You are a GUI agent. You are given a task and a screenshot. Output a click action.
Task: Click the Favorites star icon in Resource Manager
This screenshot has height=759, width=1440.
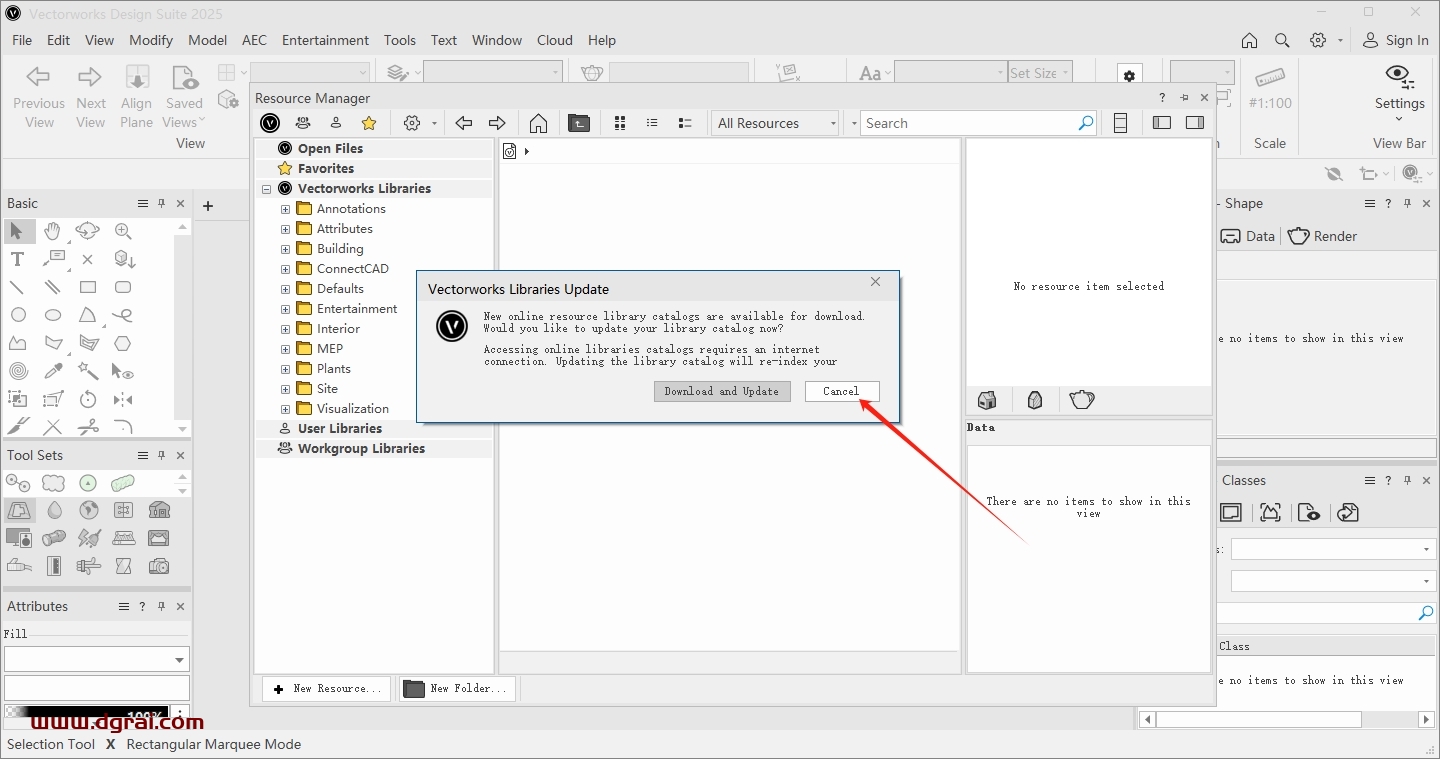369,123
